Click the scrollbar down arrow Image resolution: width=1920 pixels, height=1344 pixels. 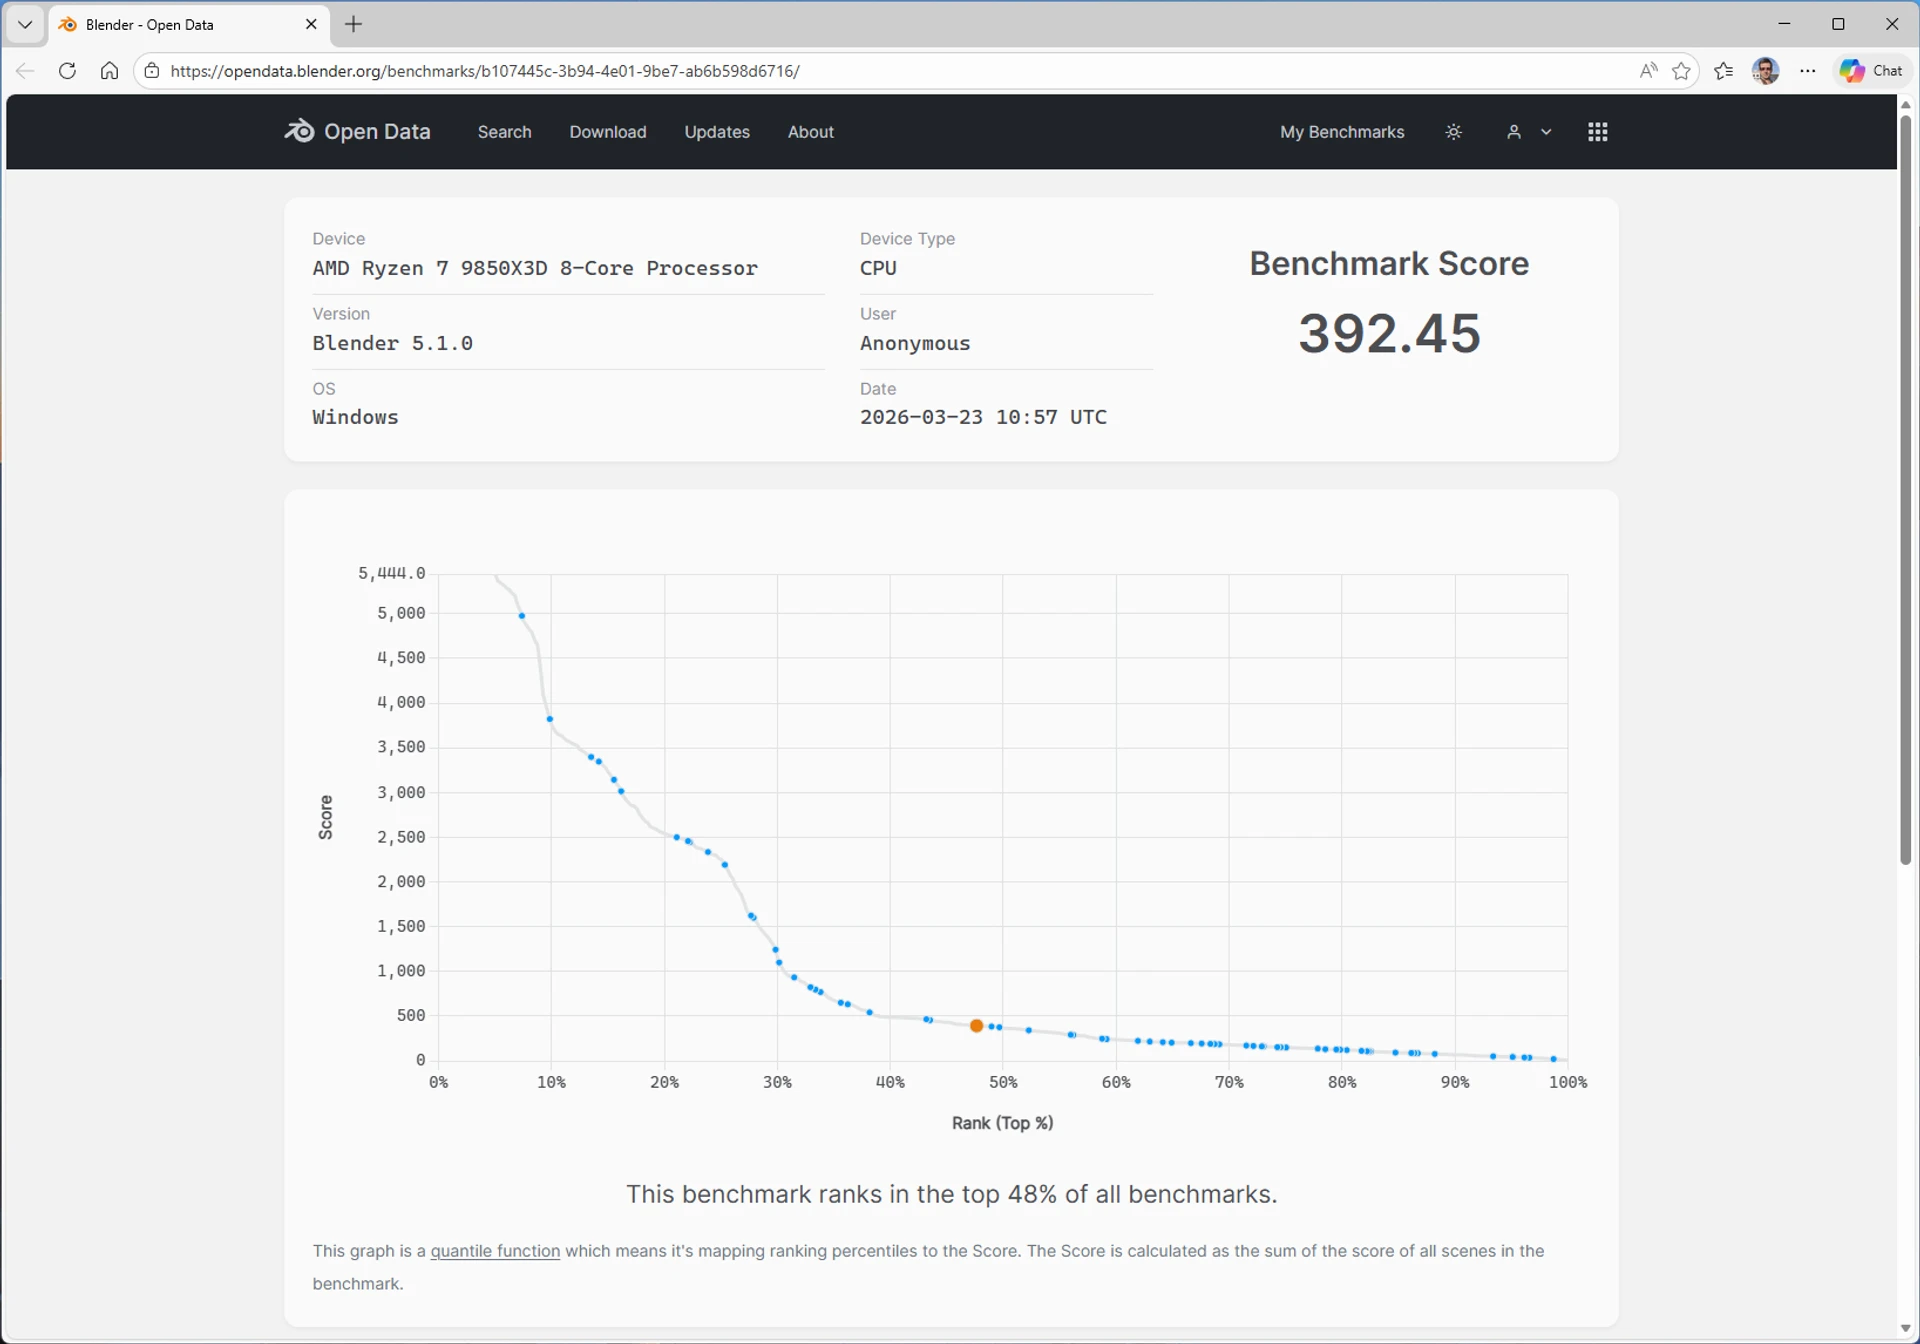[1905, 1329]
